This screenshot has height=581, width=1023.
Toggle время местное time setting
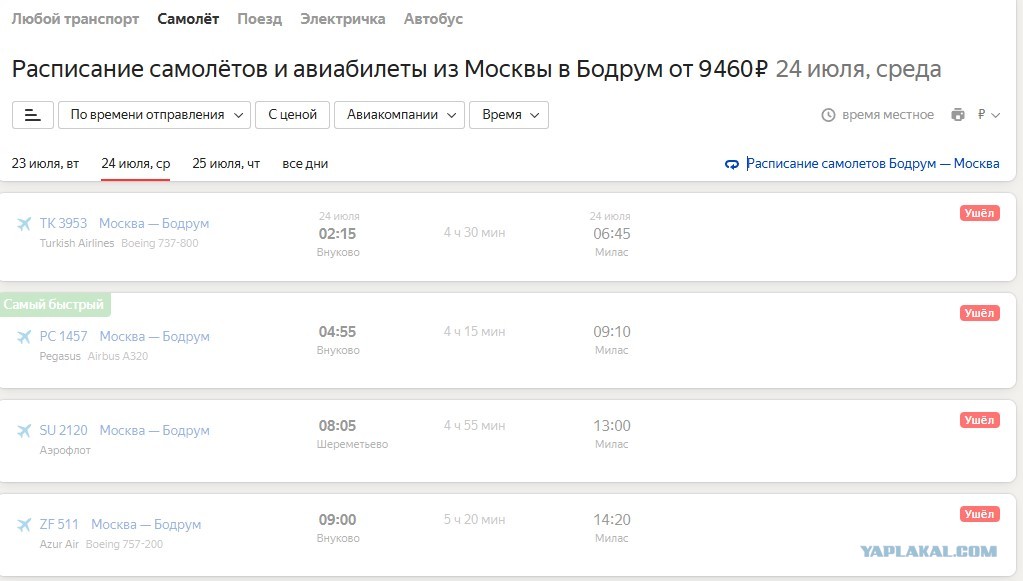(877, 115)
